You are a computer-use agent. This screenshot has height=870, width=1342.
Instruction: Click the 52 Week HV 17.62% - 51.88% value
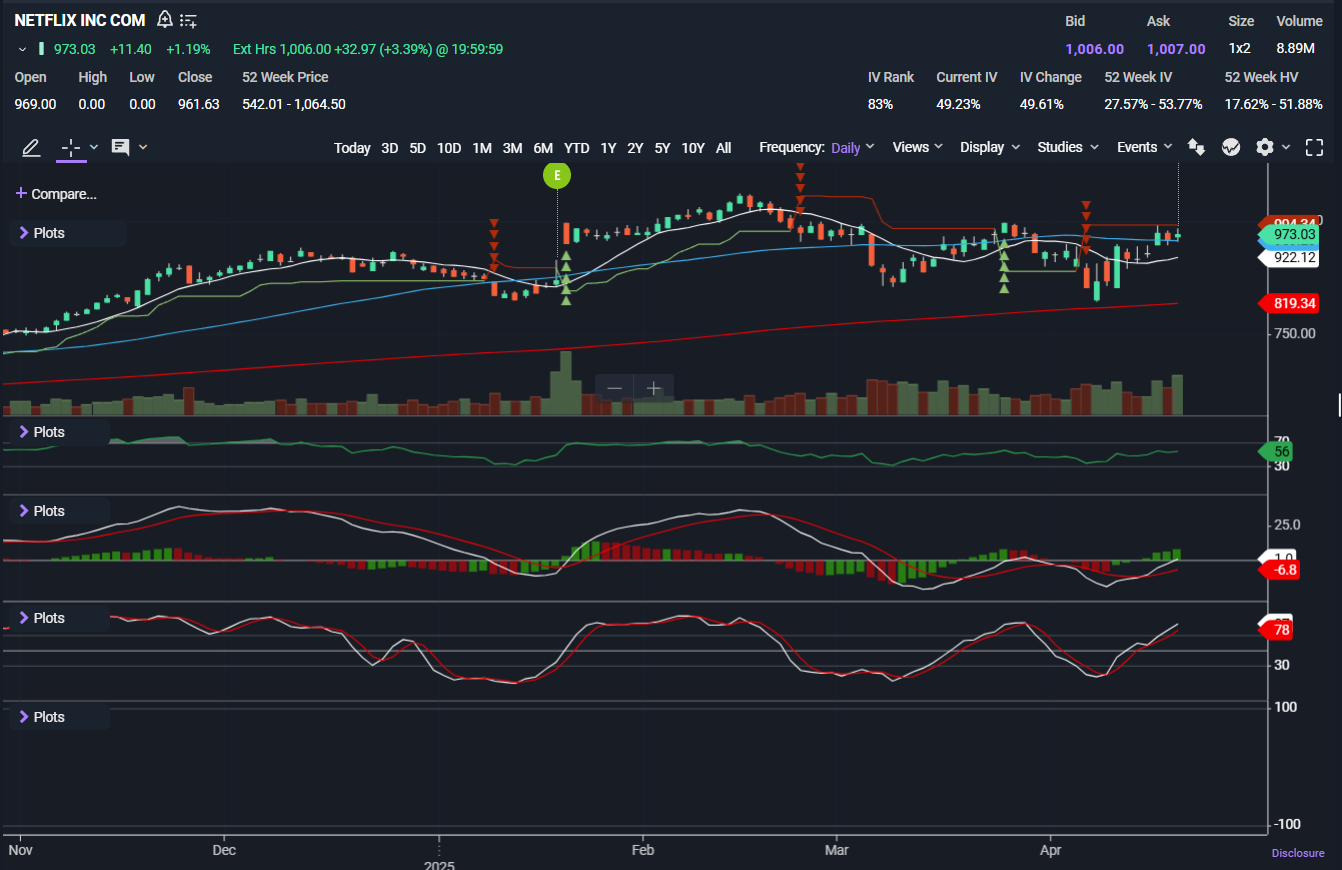(x=1273, y=104)
